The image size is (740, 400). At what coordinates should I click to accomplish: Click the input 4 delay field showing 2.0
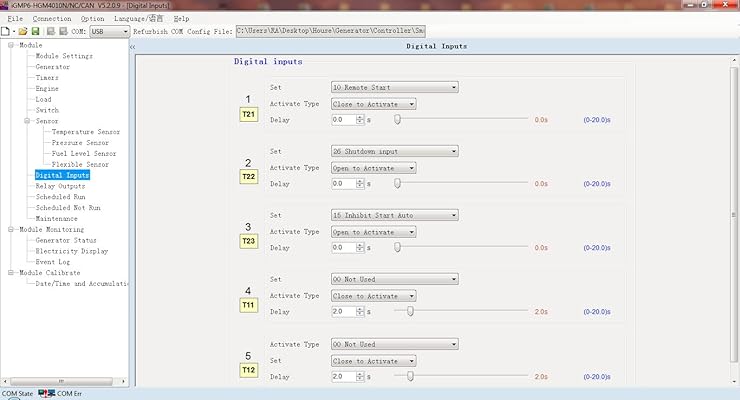tap(344, 311)
